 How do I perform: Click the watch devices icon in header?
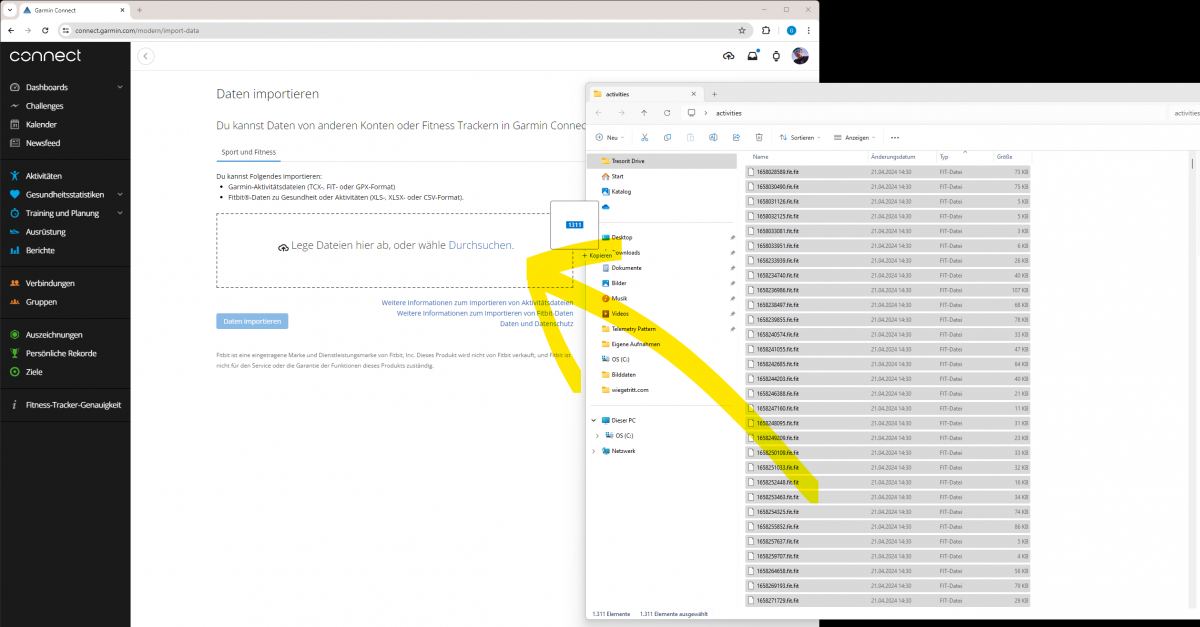(776, 56)
